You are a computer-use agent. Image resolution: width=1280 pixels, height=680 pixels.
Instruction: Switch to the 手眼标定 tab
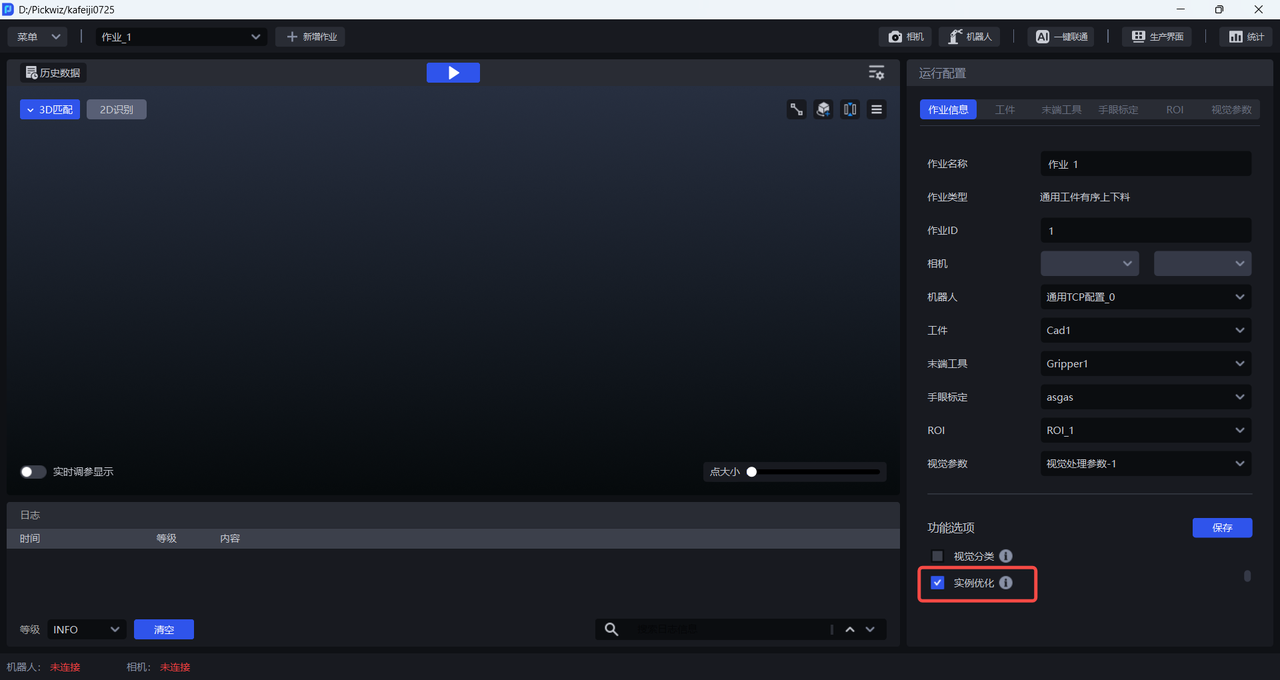click(x=1118, y=110)
